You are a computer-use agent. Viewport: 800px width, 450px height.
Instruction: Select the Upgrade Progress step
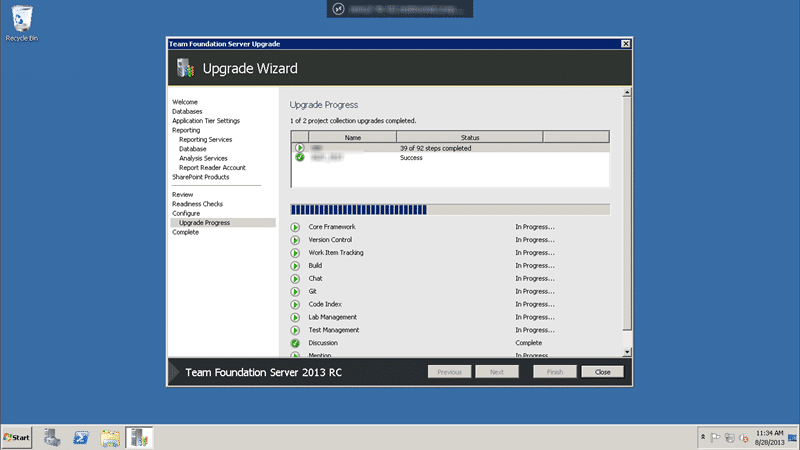223,223
